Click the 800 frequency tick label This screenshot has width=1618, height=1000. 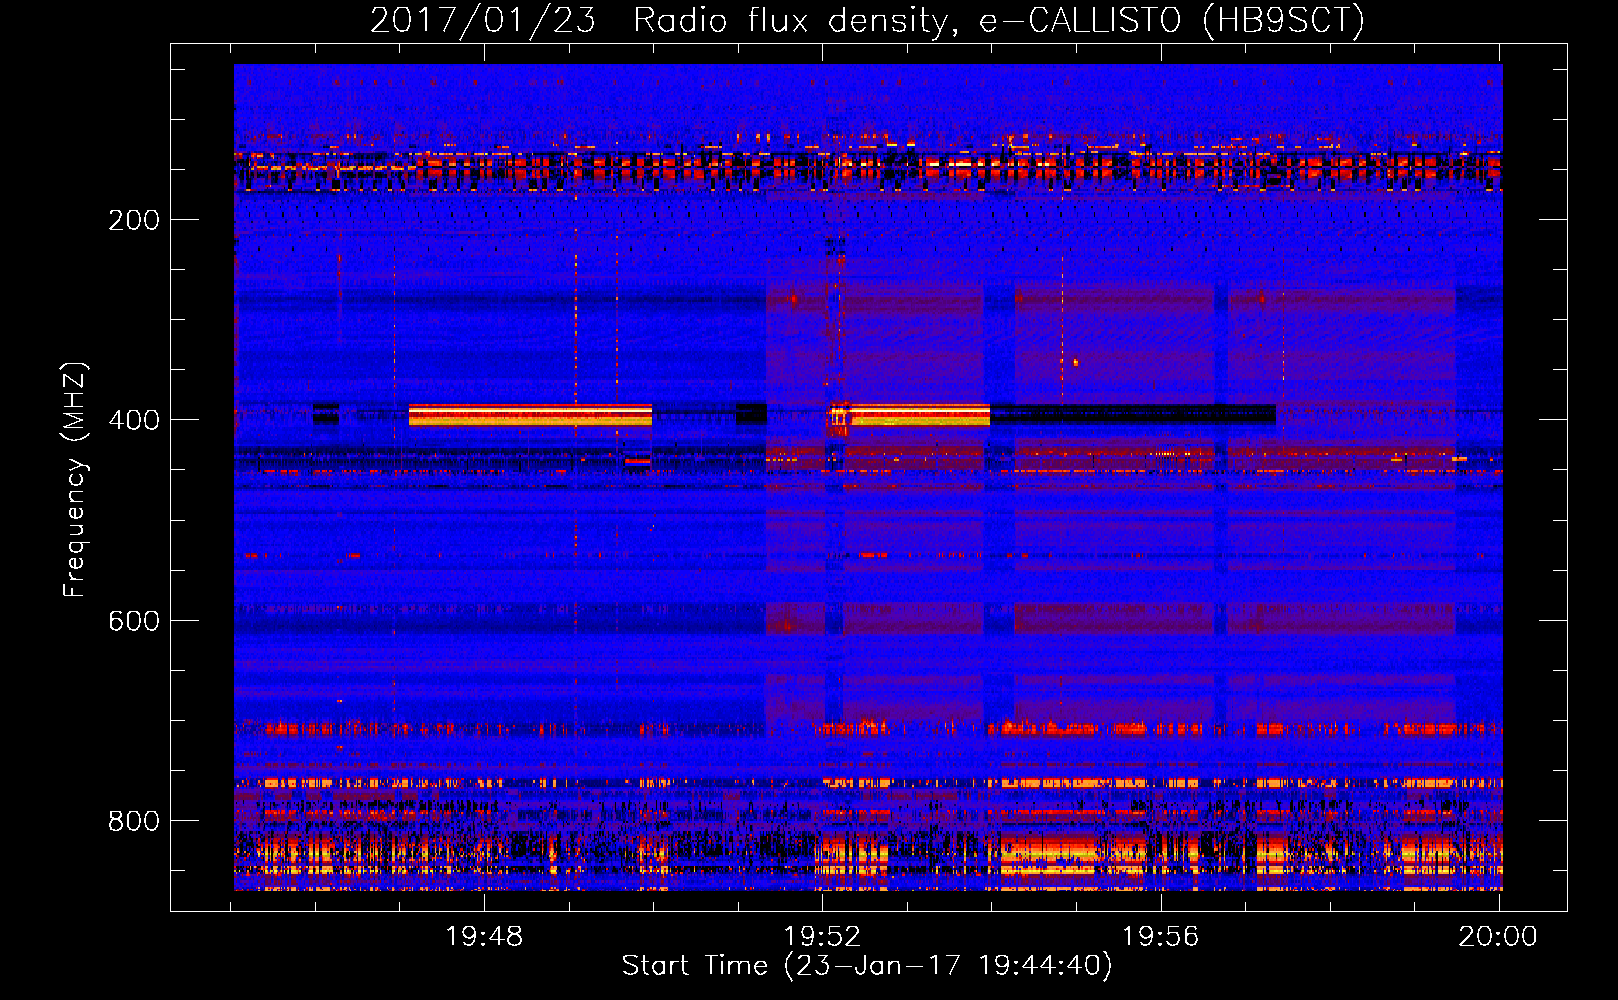point(134,821)
